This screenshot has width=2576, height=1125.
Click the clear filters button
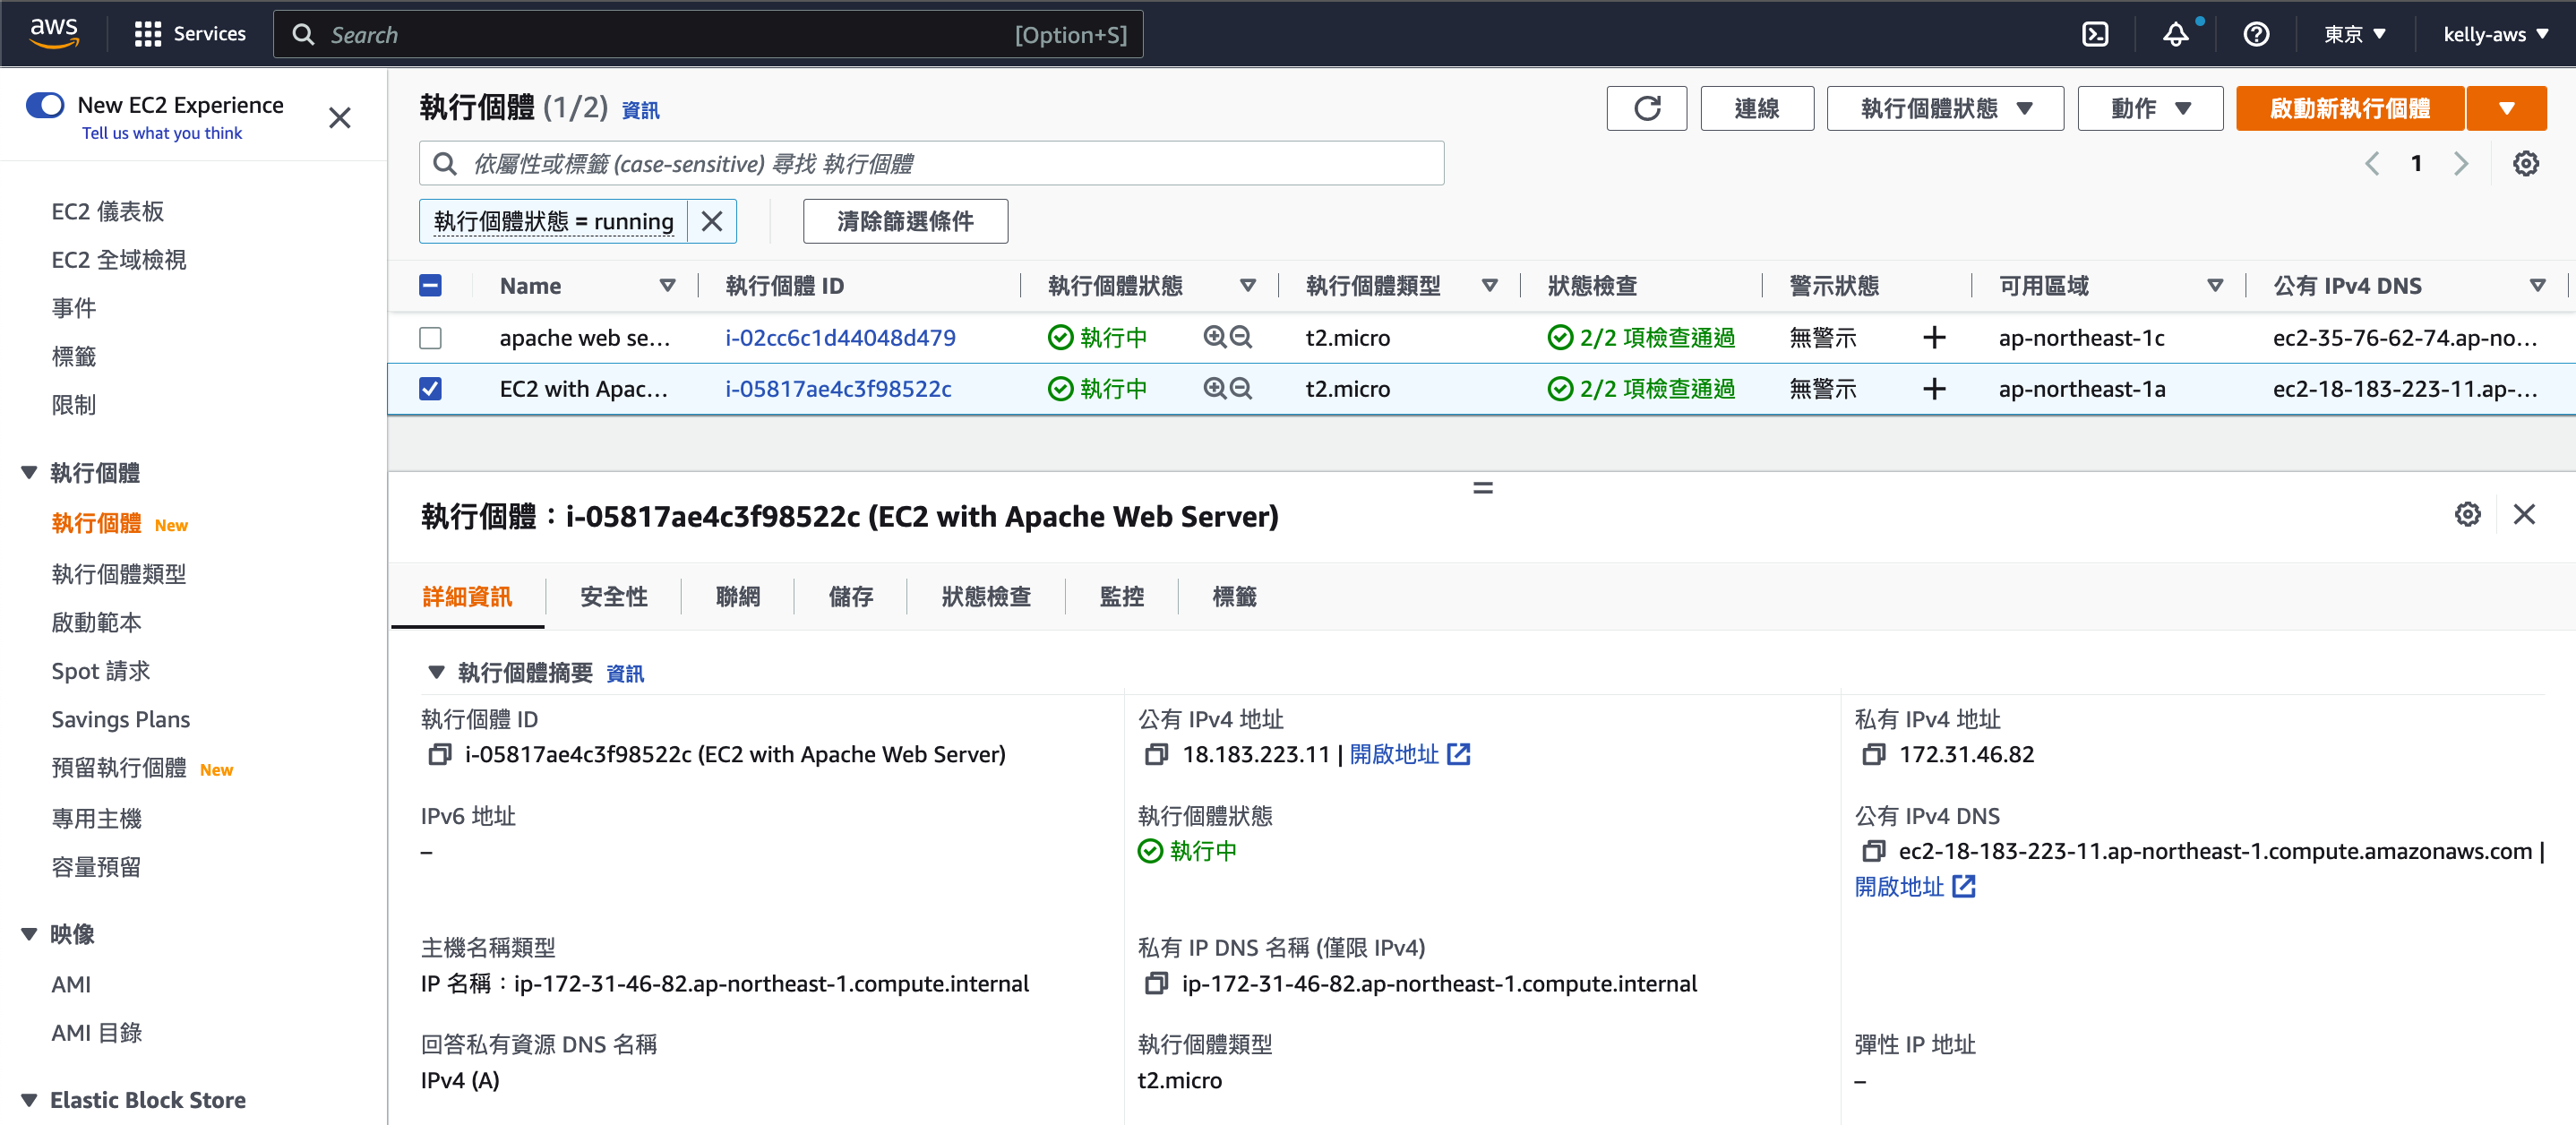(905, 221)
